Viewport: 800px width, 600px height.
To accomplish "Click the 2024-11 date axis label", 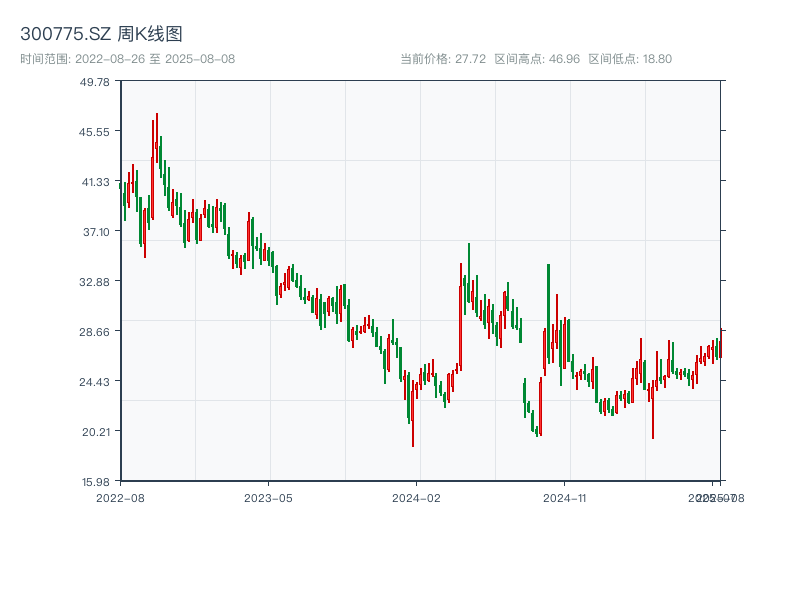I will [566, 497].
